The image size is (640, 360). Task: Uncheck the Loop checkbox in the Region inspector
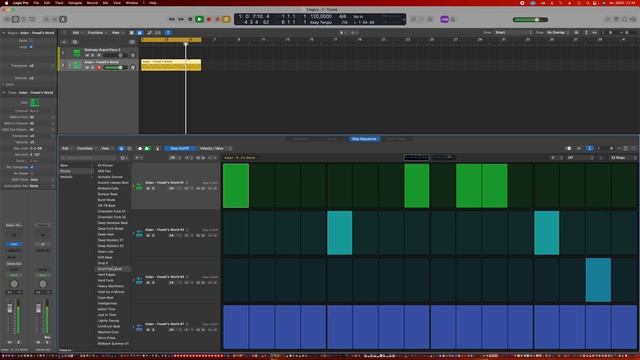31,47
